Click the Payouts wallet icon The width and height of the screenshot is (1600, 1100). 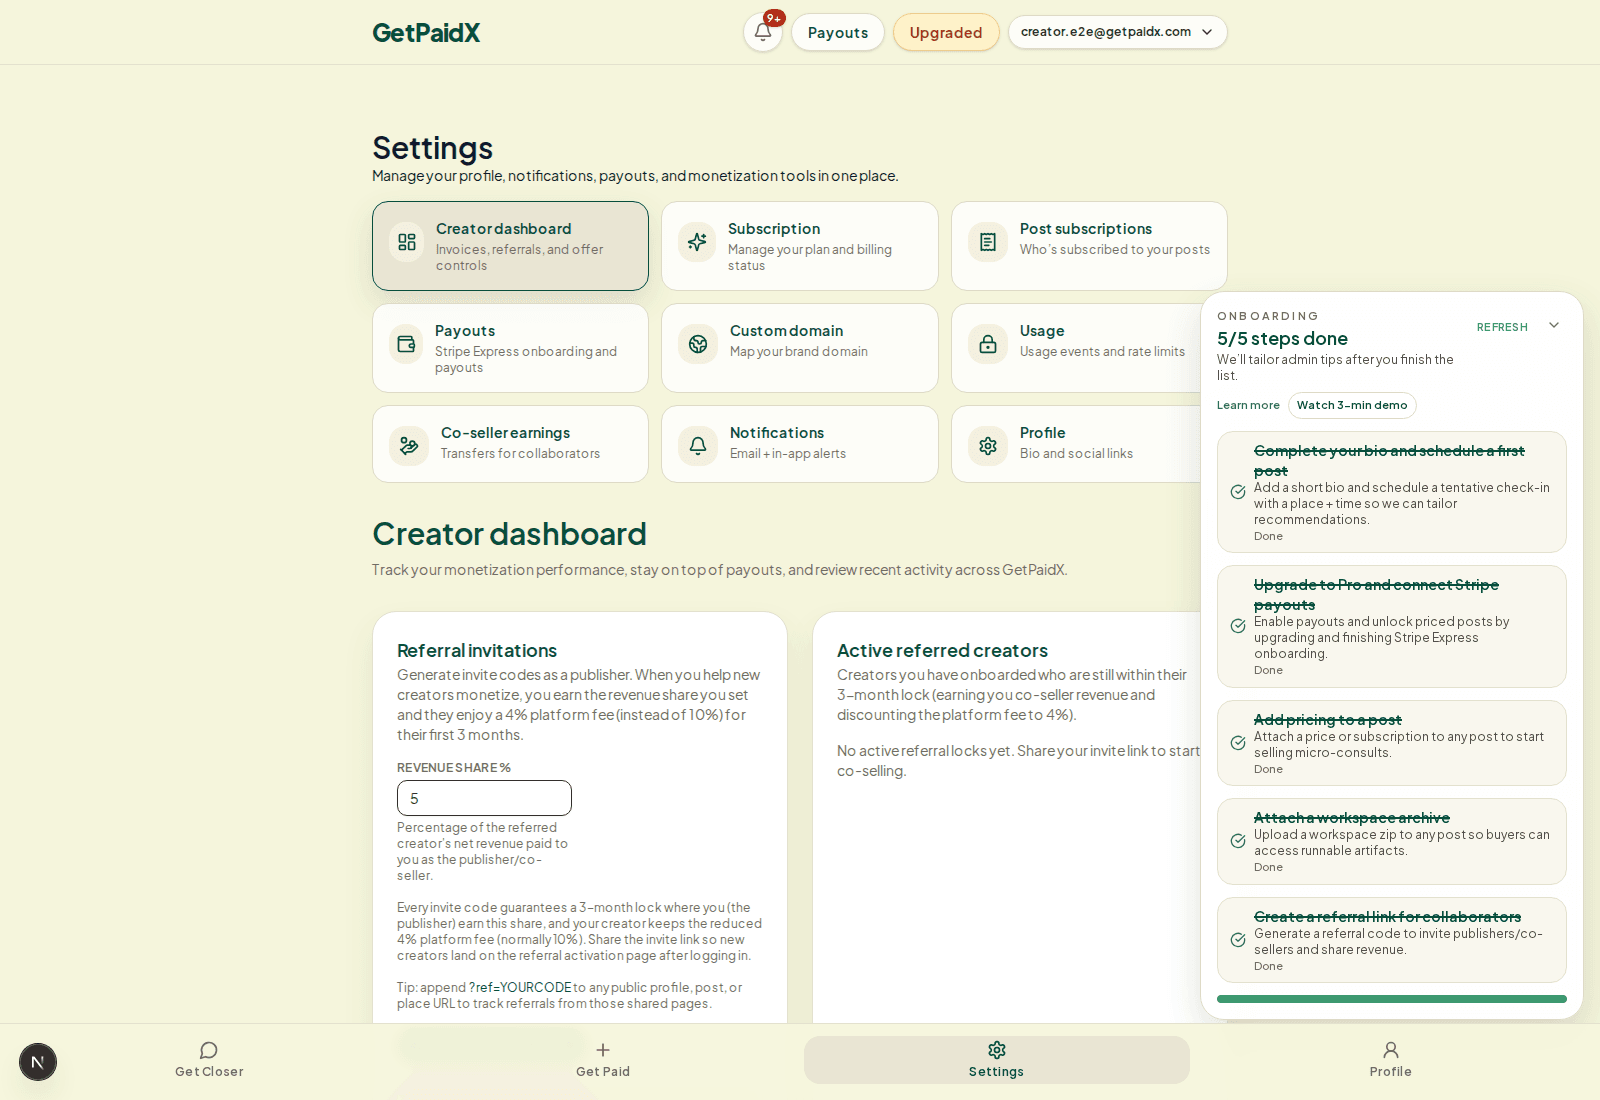point(406,344)
